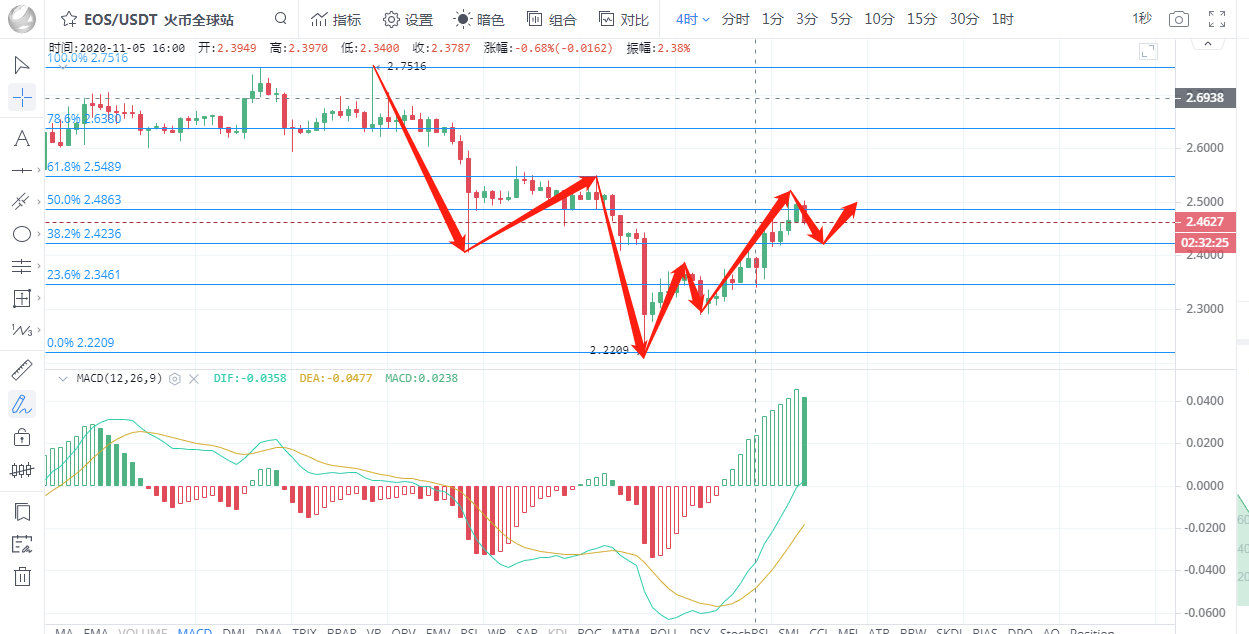Toggle the 暗色 dark theme
The image size is (1249, 634).
click(479, 19)
